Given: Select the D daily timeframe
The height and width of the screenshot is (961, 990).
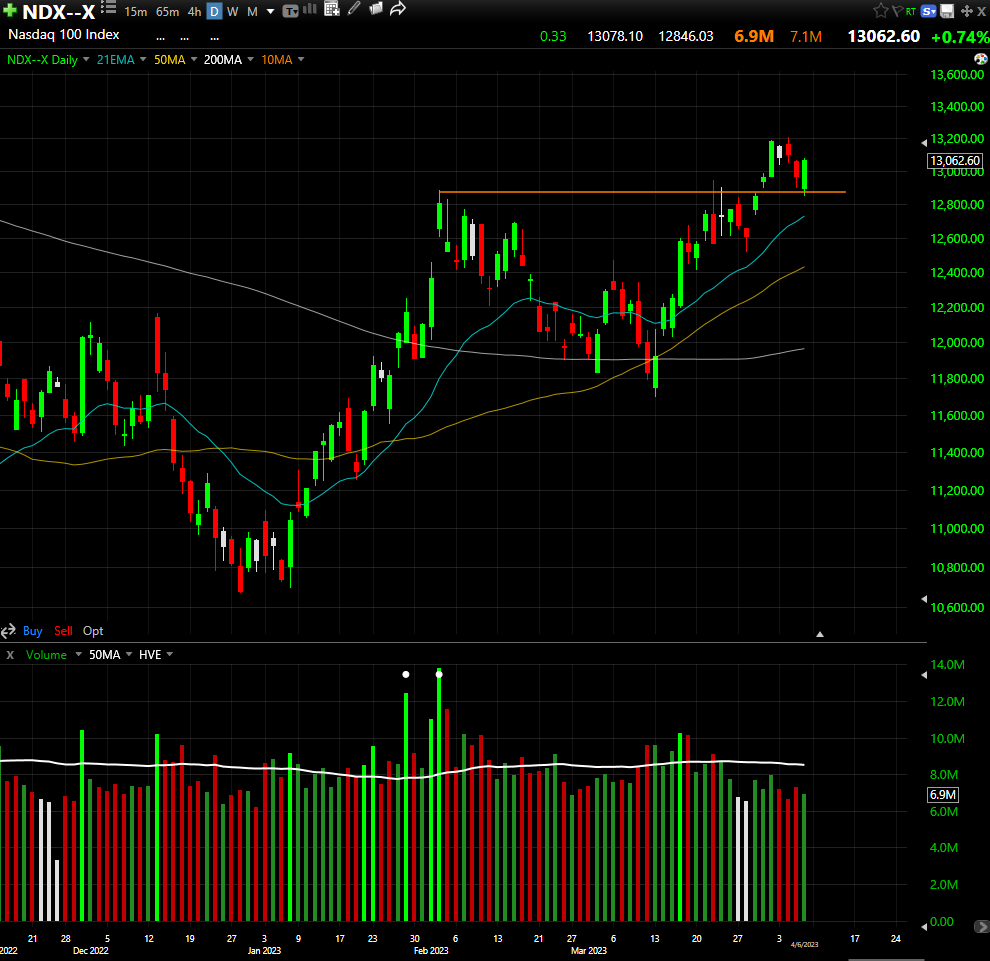Looking at the screenshot, I should (215, 11).
